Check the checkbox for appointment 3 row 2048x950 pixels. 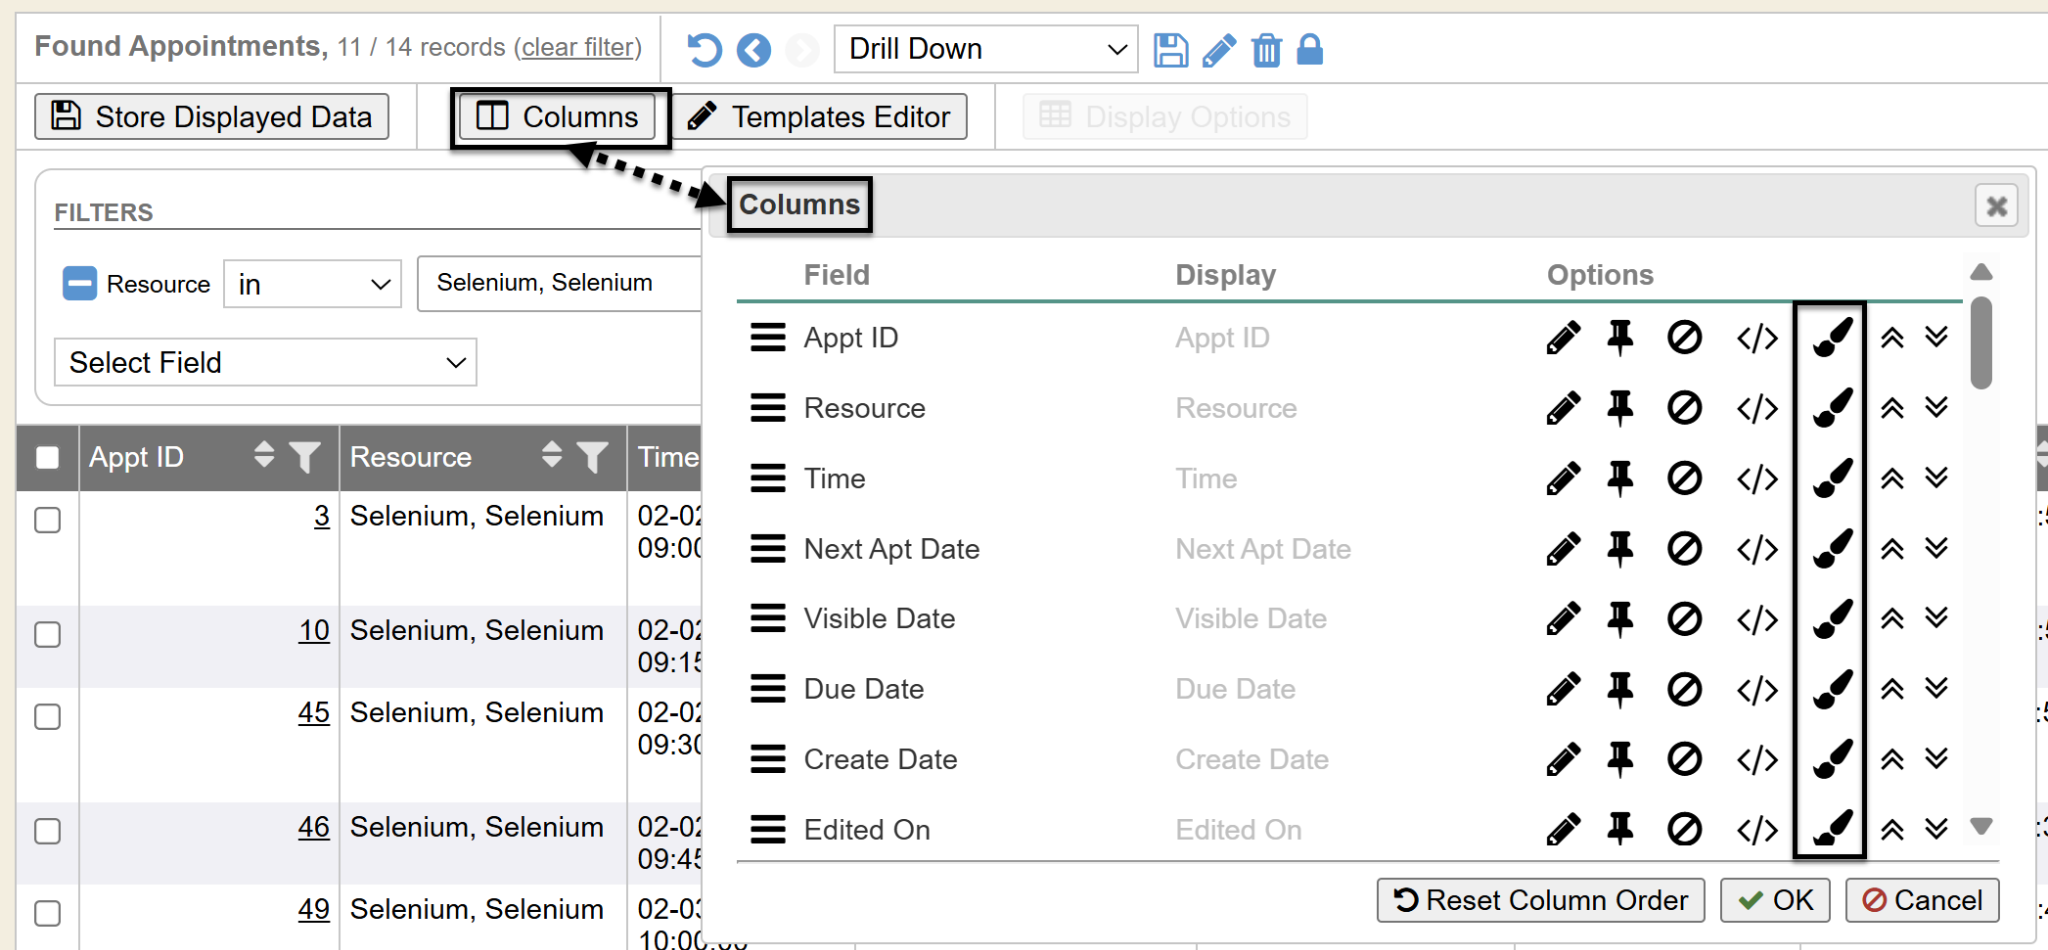point(47,520)
